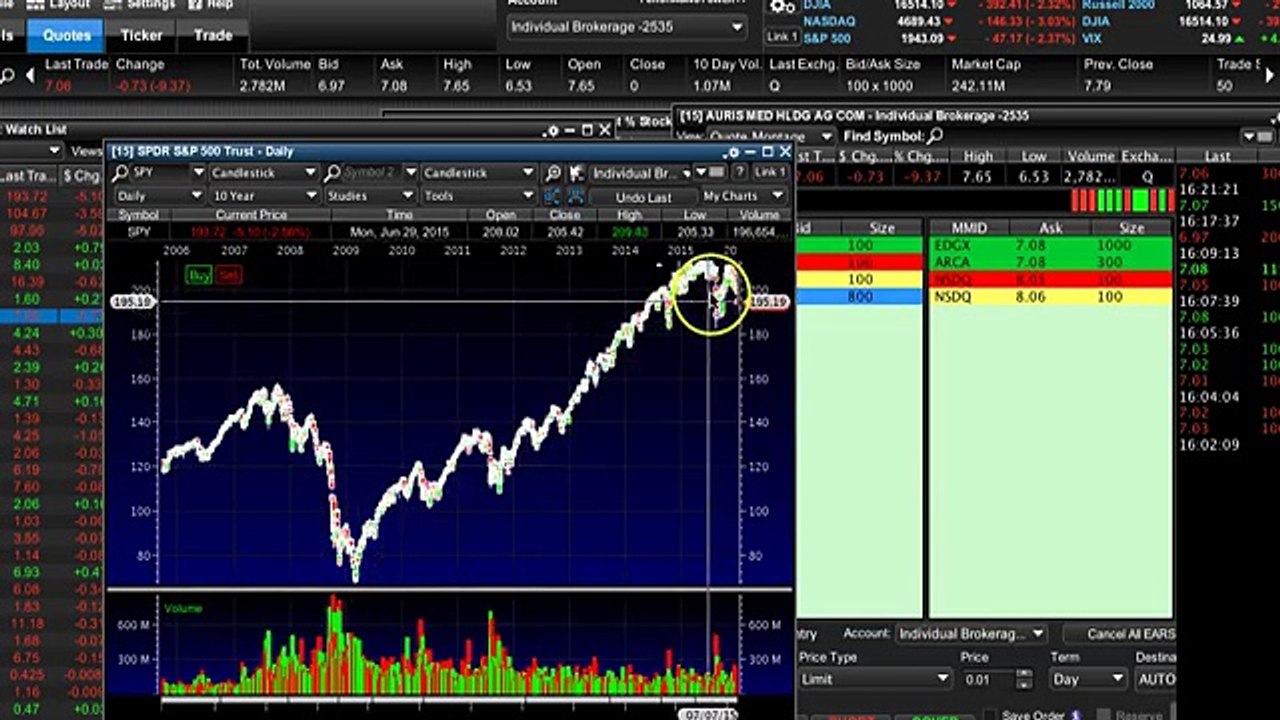
Task: Switch to the Trade tab
Action: (x=213, y=35)
